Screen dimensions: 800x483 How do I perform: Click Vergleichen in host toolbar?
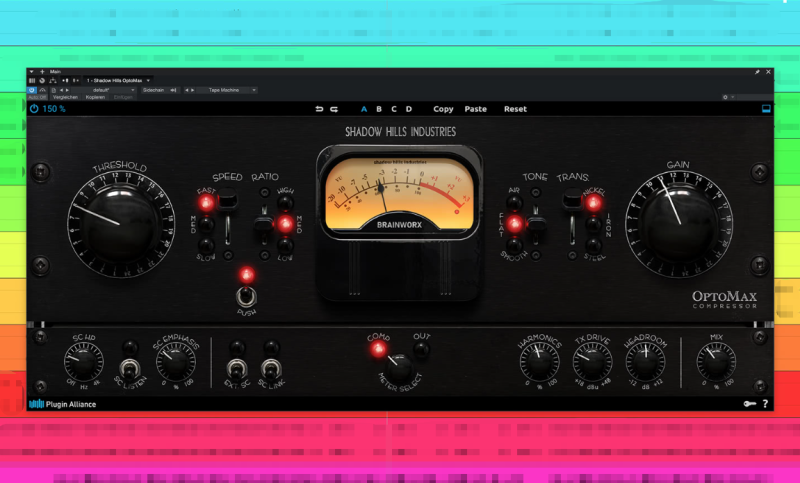65,97
